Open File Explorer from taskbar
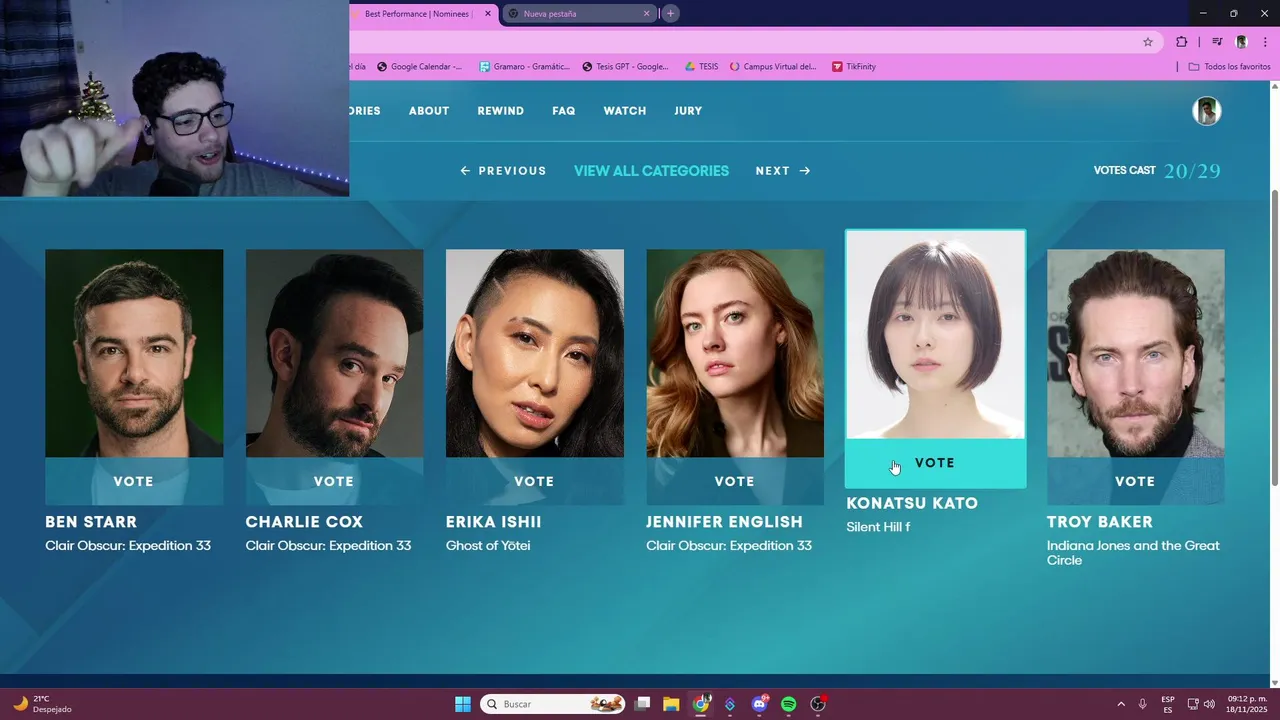Viewport: 1280px width, 720px height. pos(671,704)
